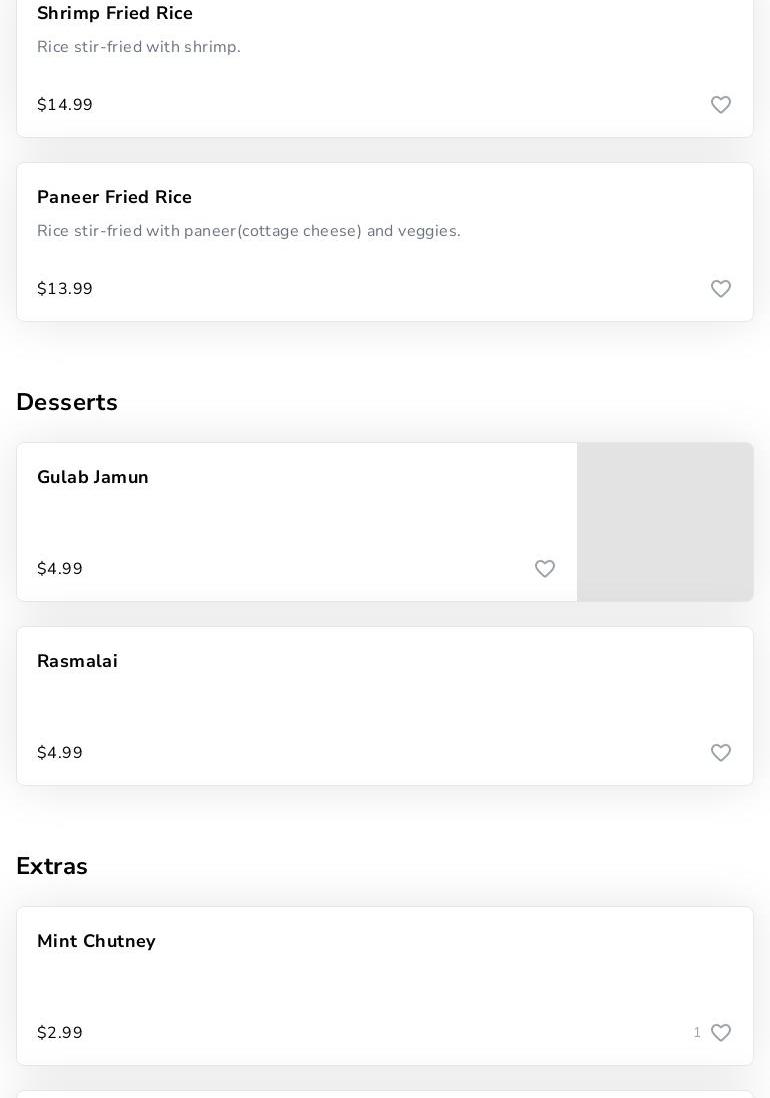Viewport: 770px width, 1098px height.
Task: Click the Desserts section heading
Action: [67, 402]
